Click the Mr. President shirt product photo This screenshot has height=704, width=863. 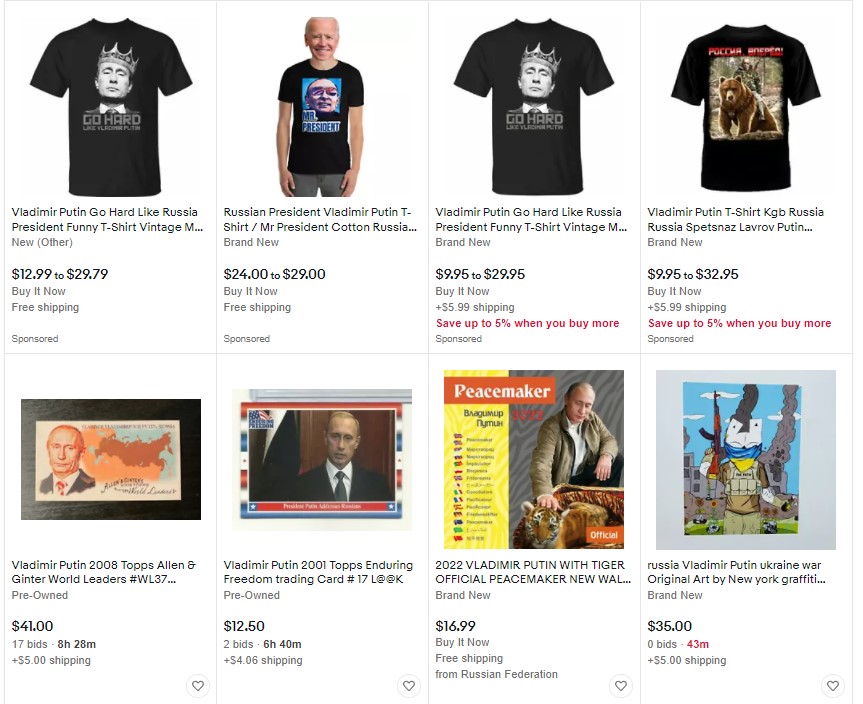(x=321, y=107)
